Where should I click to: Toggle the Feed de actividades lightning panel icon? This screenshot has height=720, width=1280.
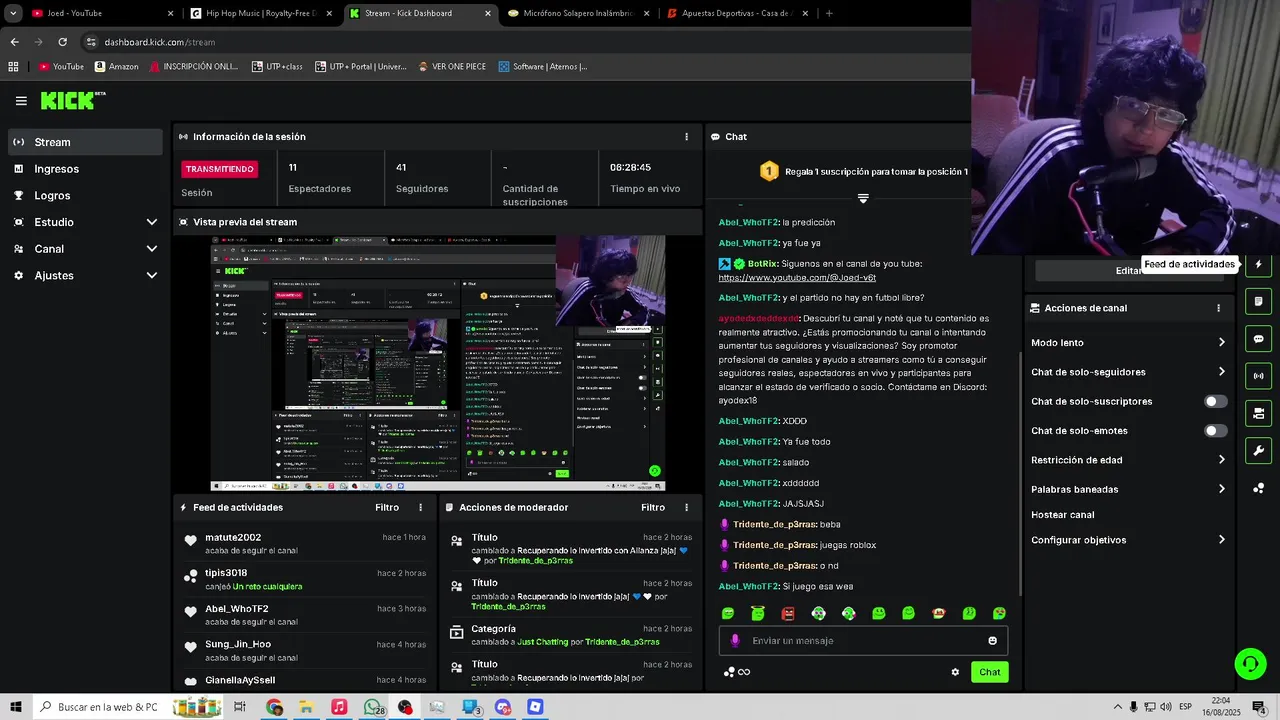(1258, 265)
